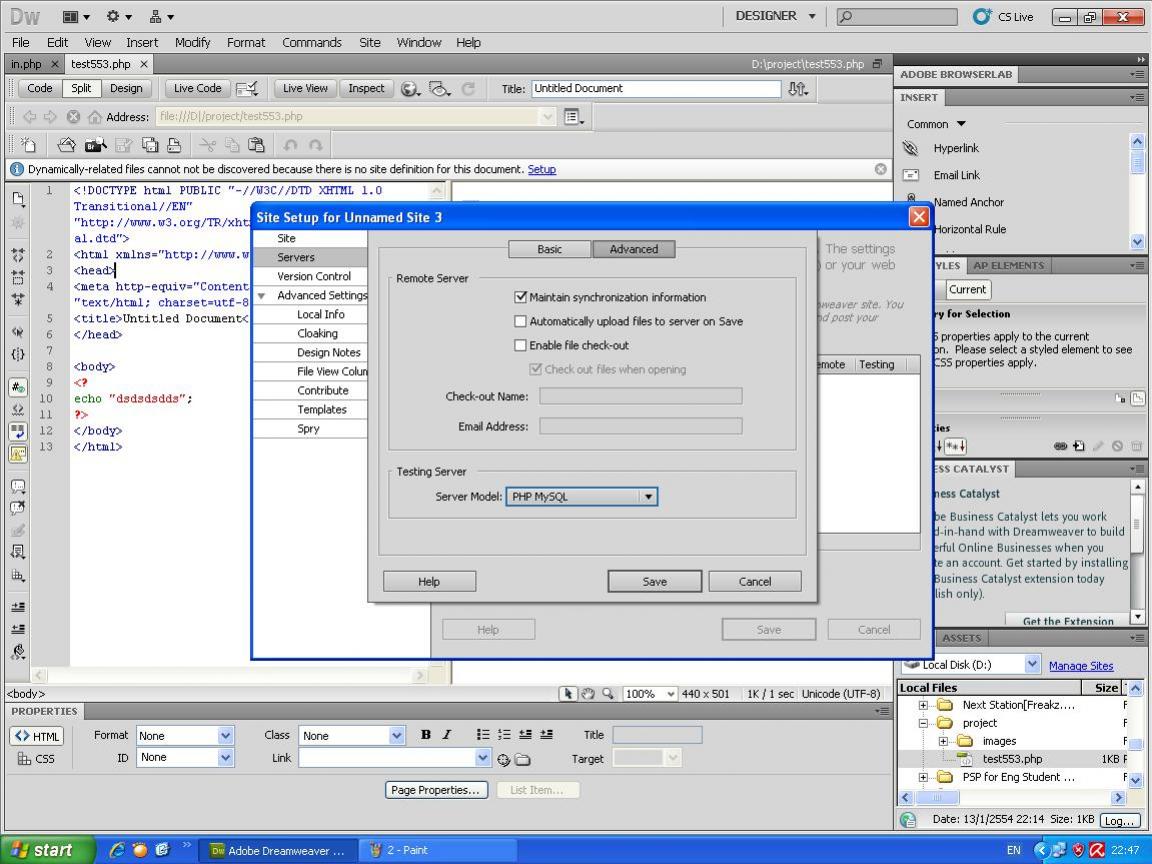Click the ordered list icon in Properties panel
The height and width of the screenshot is (864, 1152).
504,735
